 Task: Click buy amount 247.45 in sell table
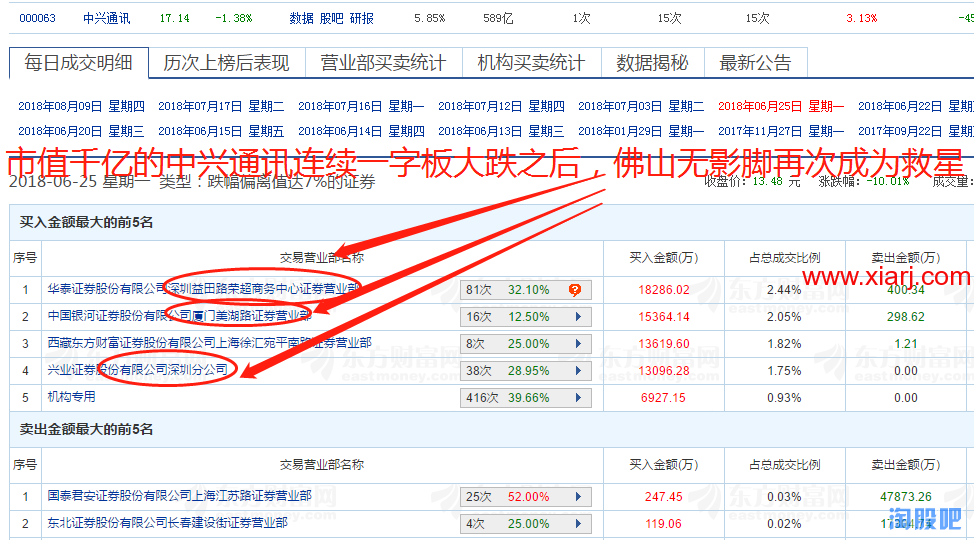click(663, 497)
